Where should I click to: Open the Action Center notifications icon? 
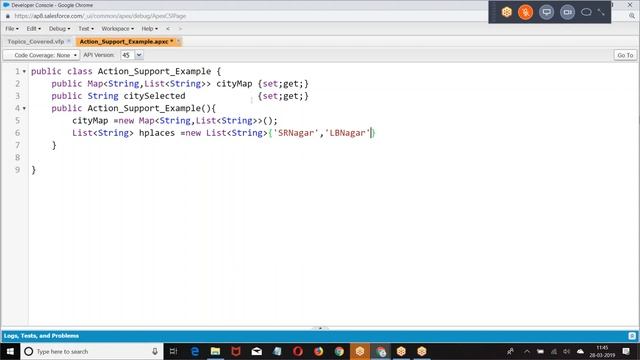[x=626, y=351]
